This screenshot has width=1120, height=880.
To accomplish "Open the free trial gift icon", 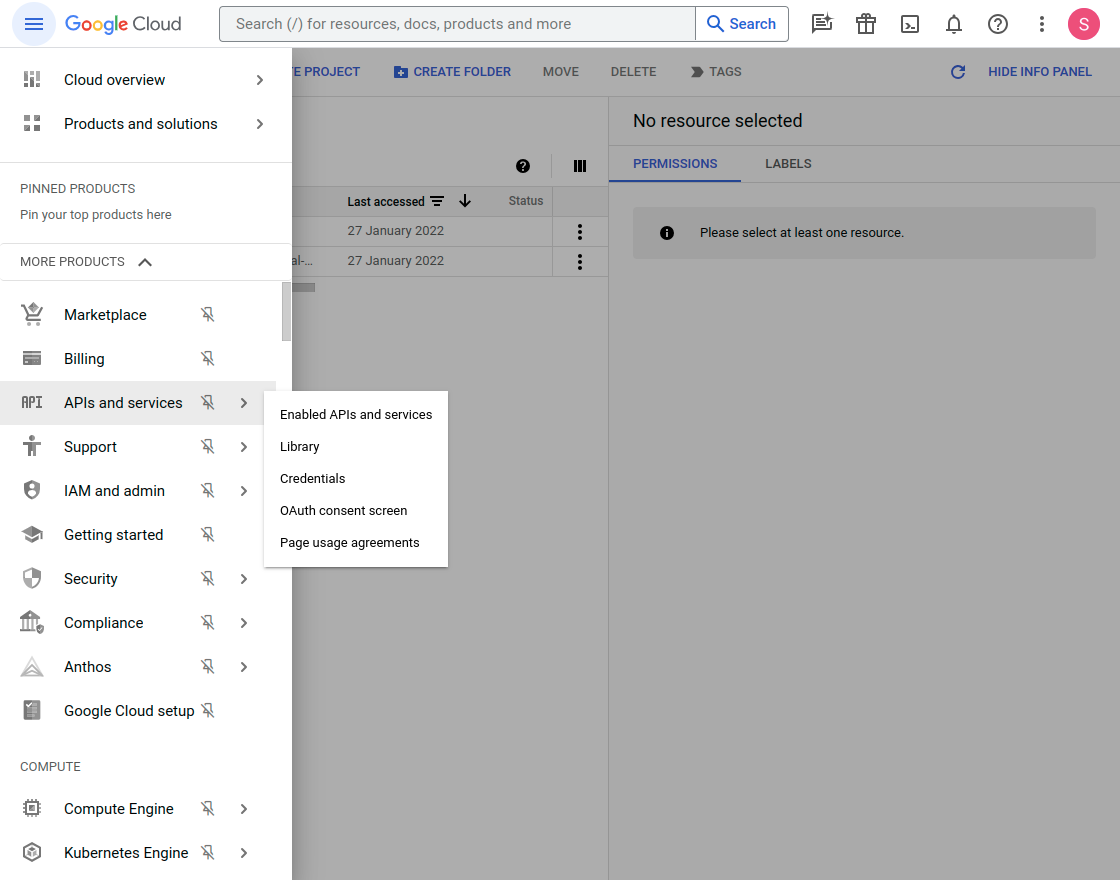I will click(866, 24).
